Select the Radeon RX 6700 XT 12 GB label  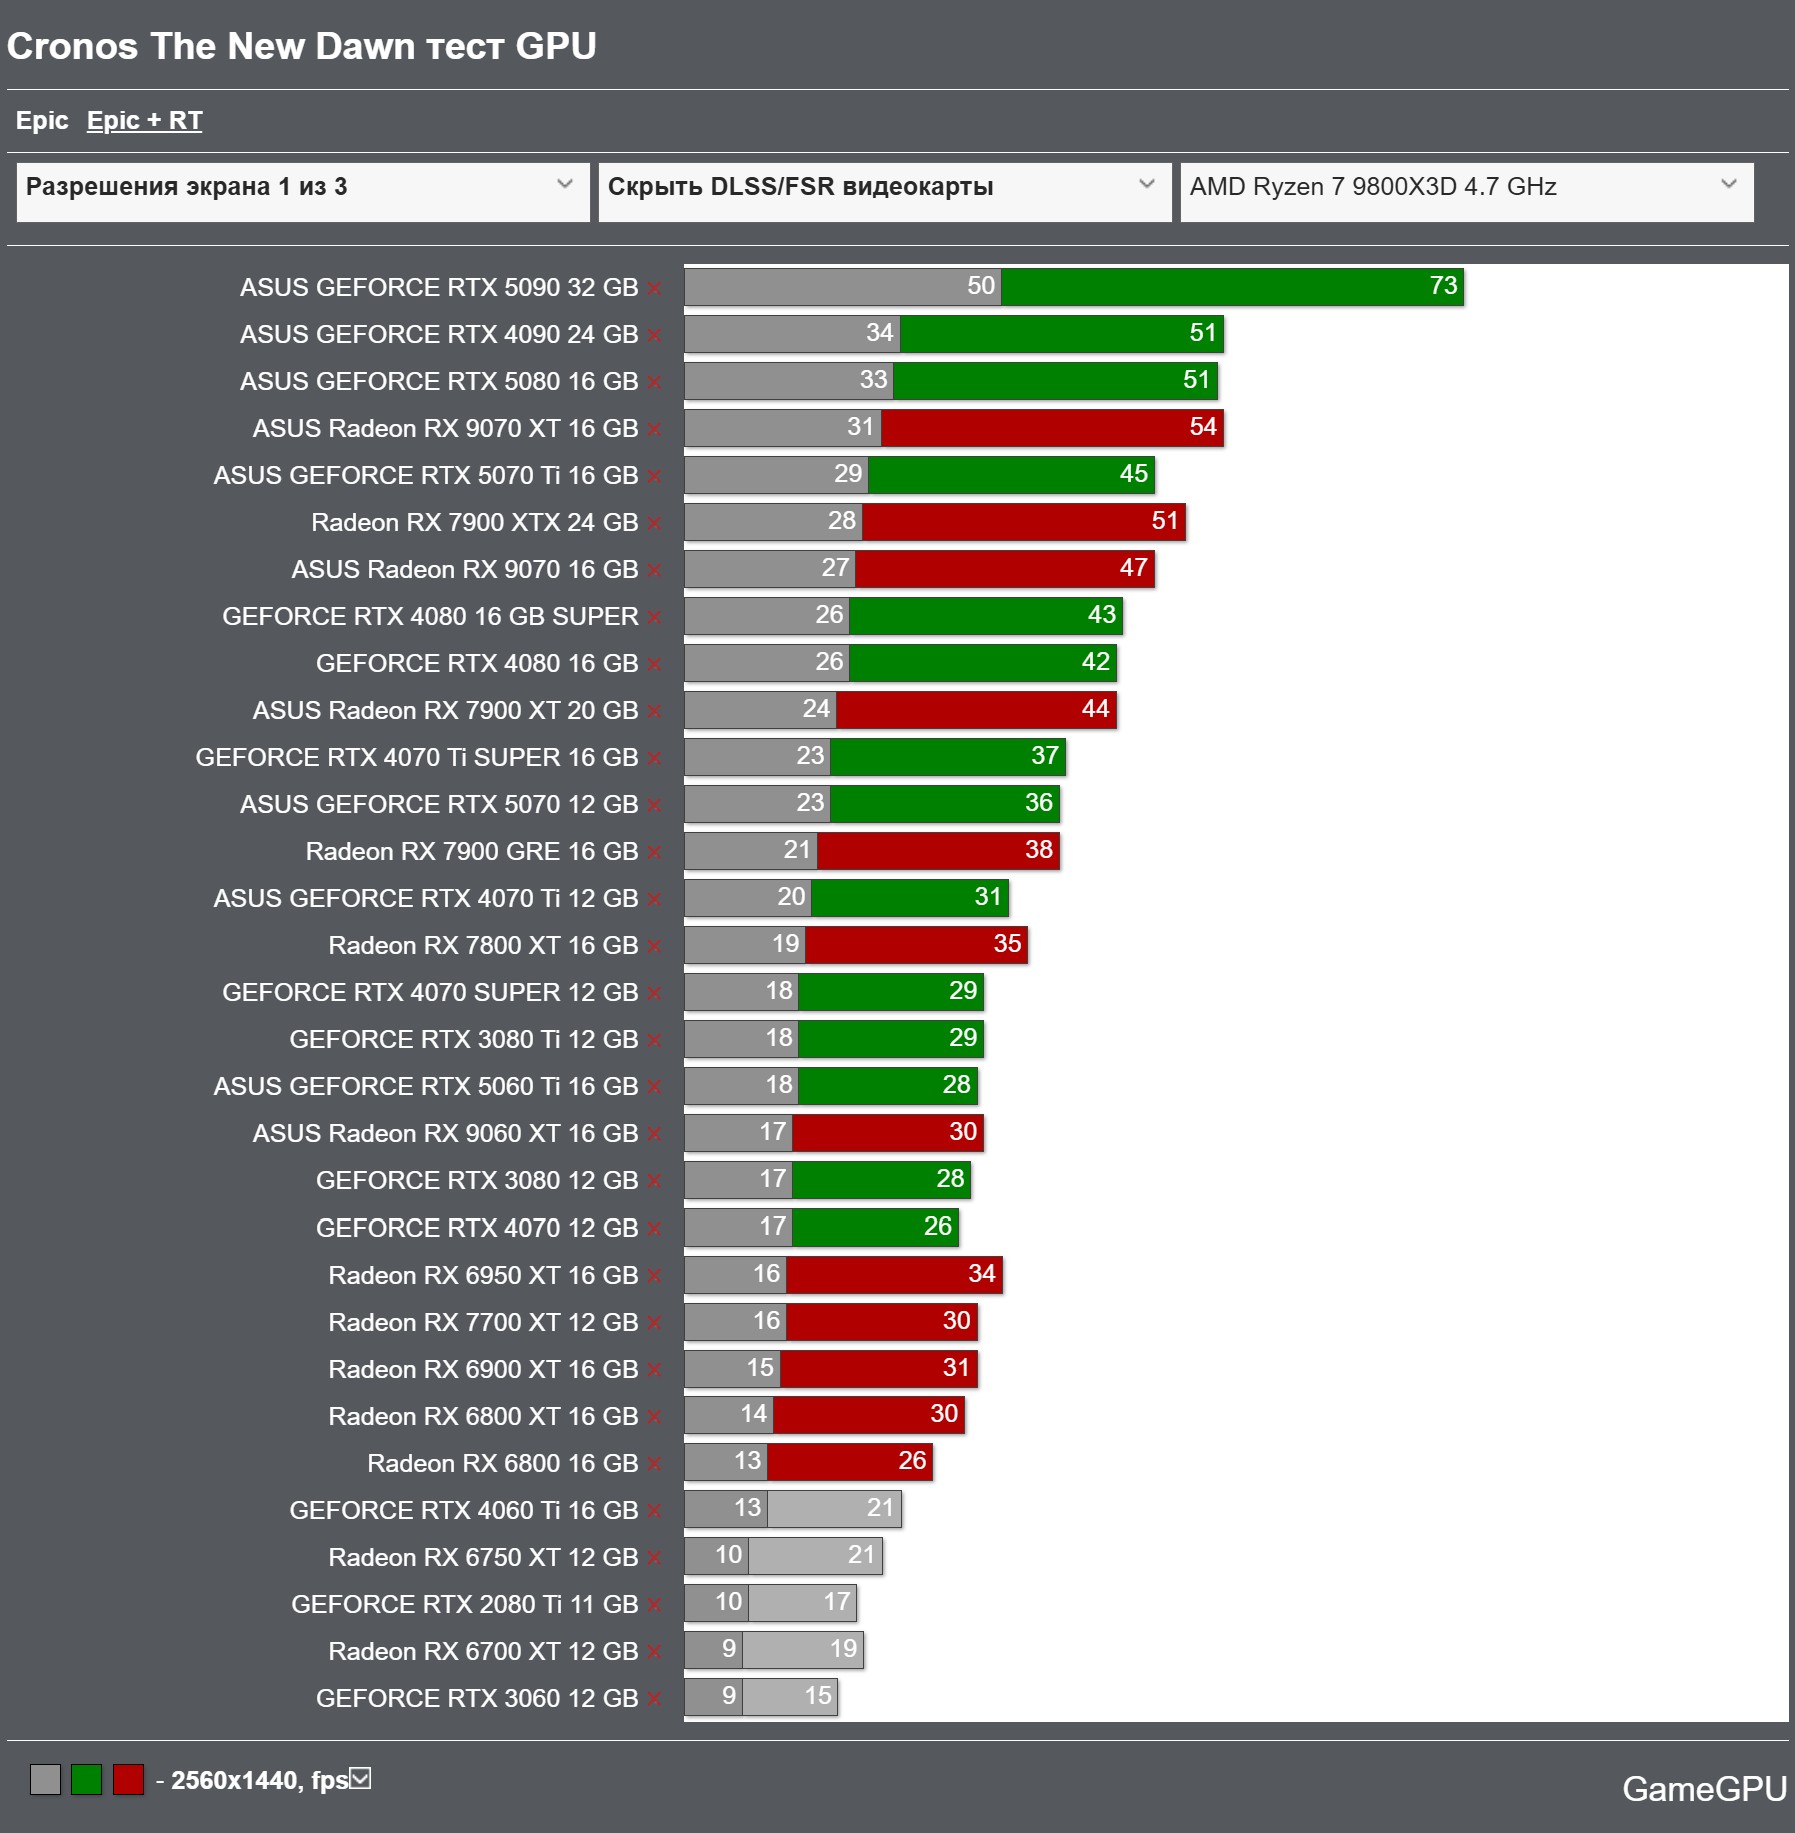483,1652
